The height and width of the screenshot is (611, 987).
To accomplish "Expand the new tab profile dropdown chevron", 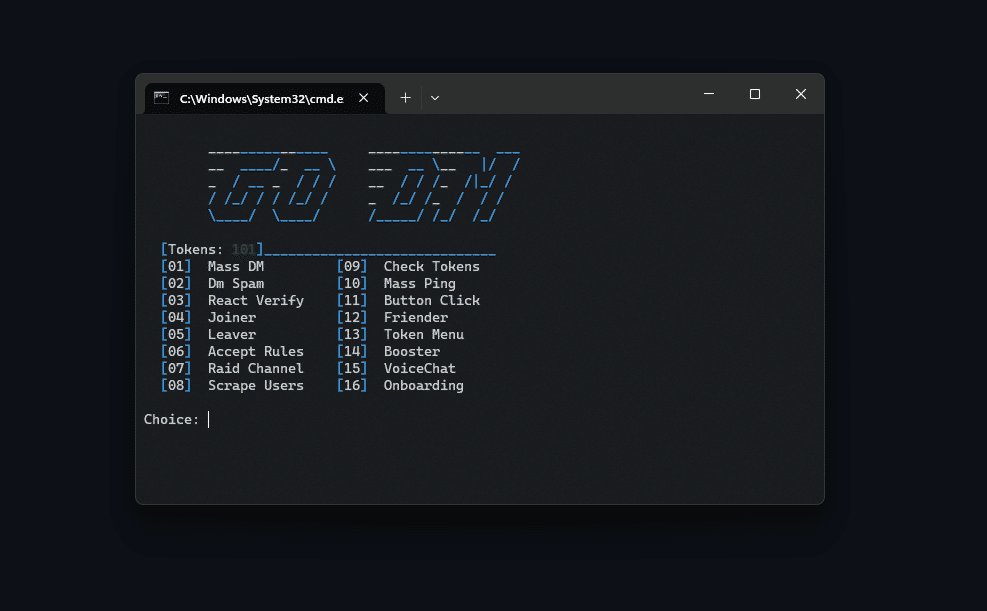I will point(435,98).
